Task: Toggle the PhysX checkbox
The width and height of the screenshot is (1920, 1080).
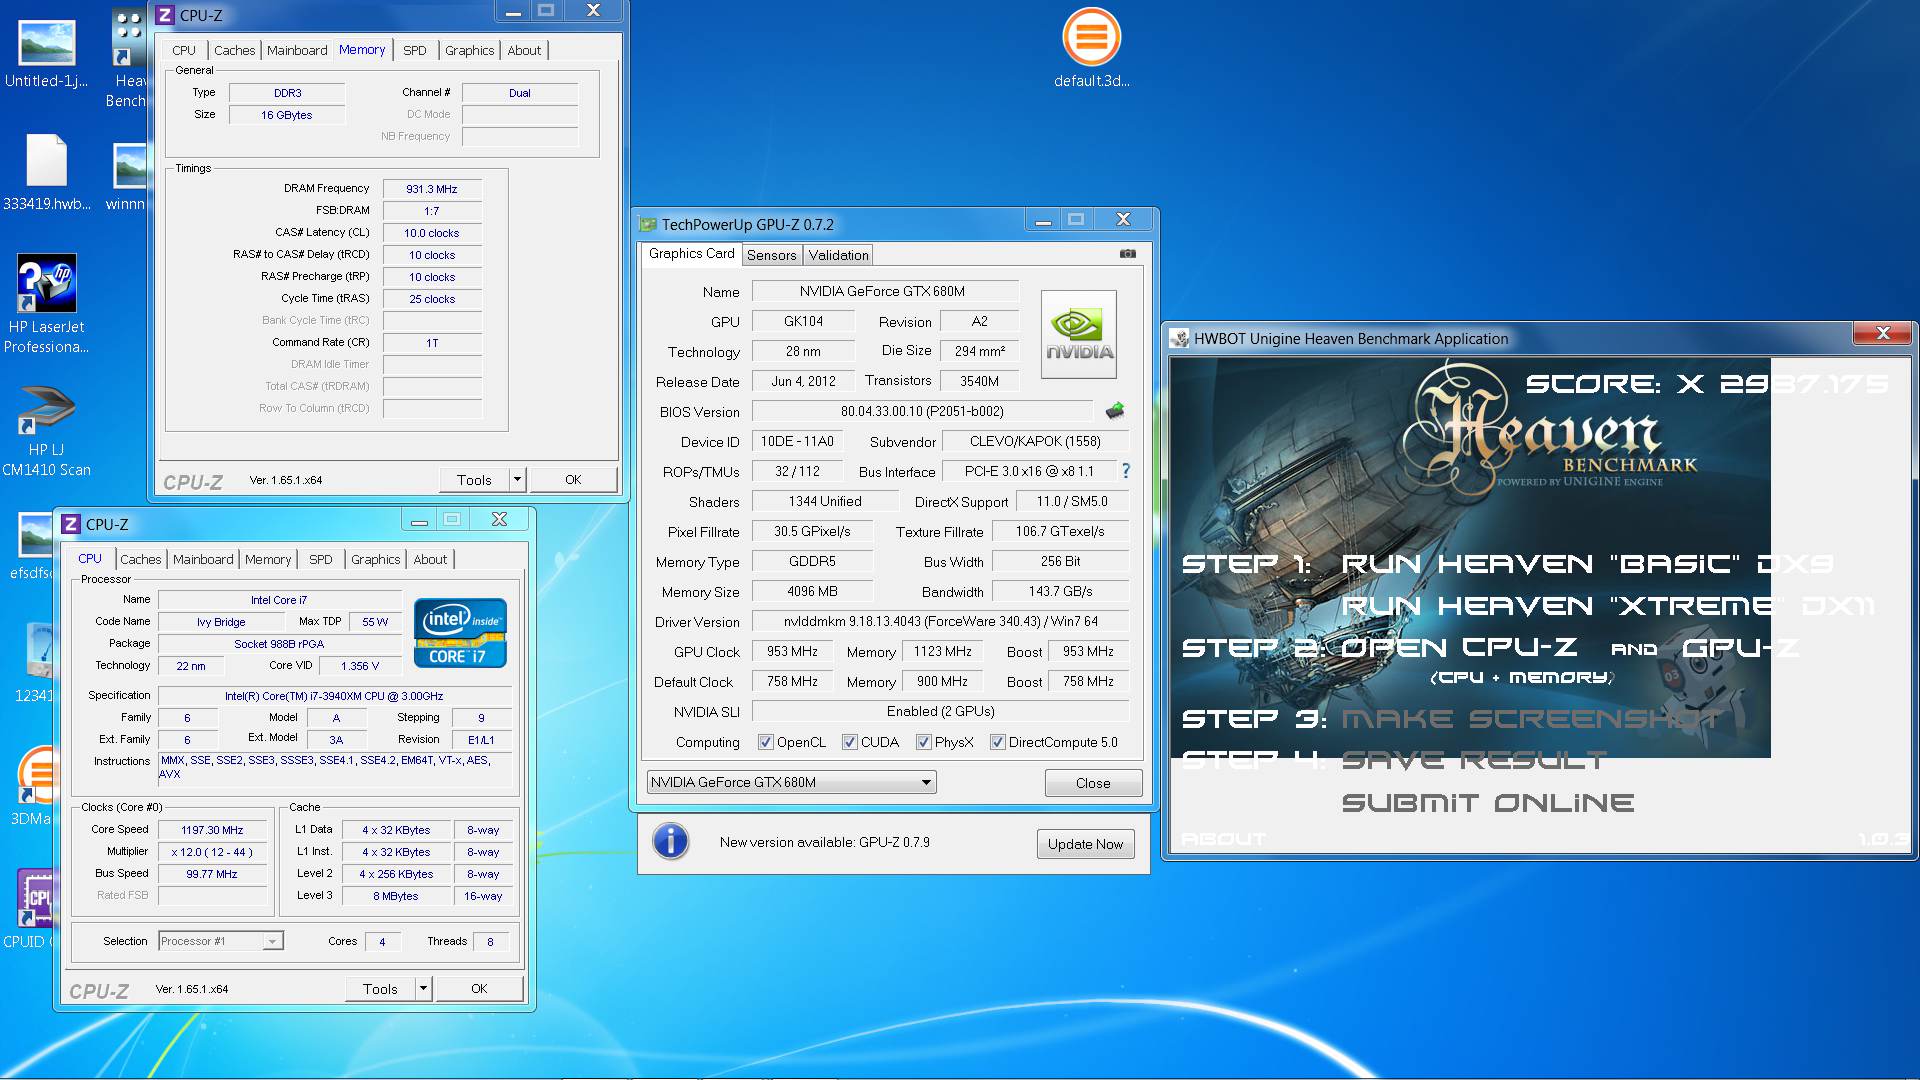Action: pos(924,742)
